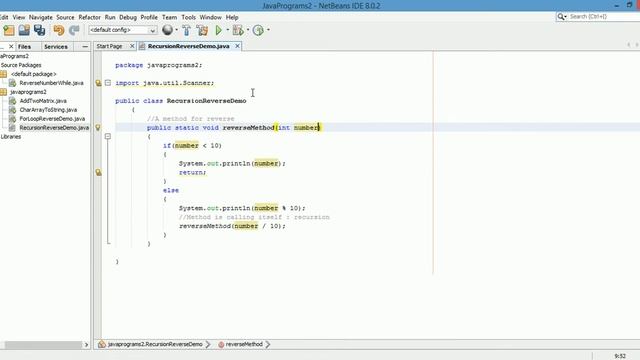640x360 pixels.
Task: Close the Projects panel tab
Action: coord(11,47)
